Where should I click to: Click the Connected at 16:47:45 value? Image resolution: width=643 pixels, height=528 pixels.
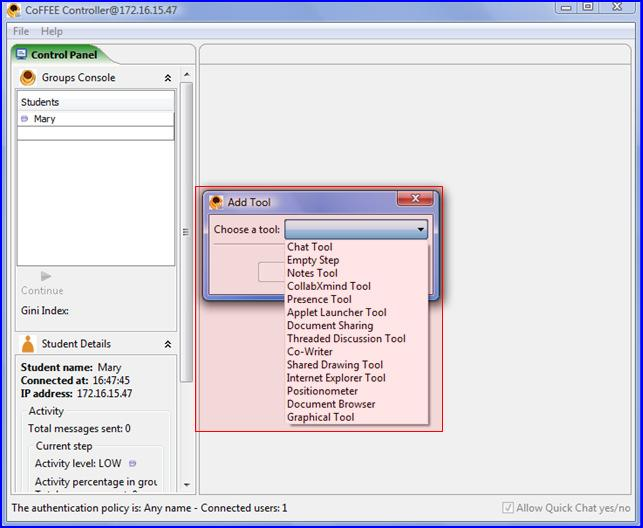[111, 380]
